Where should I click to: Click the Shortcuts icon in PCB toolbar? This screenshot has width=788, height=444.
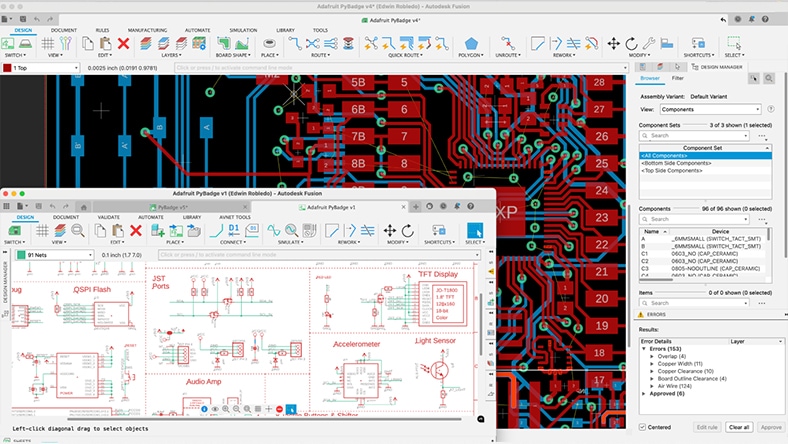(698, 44)
